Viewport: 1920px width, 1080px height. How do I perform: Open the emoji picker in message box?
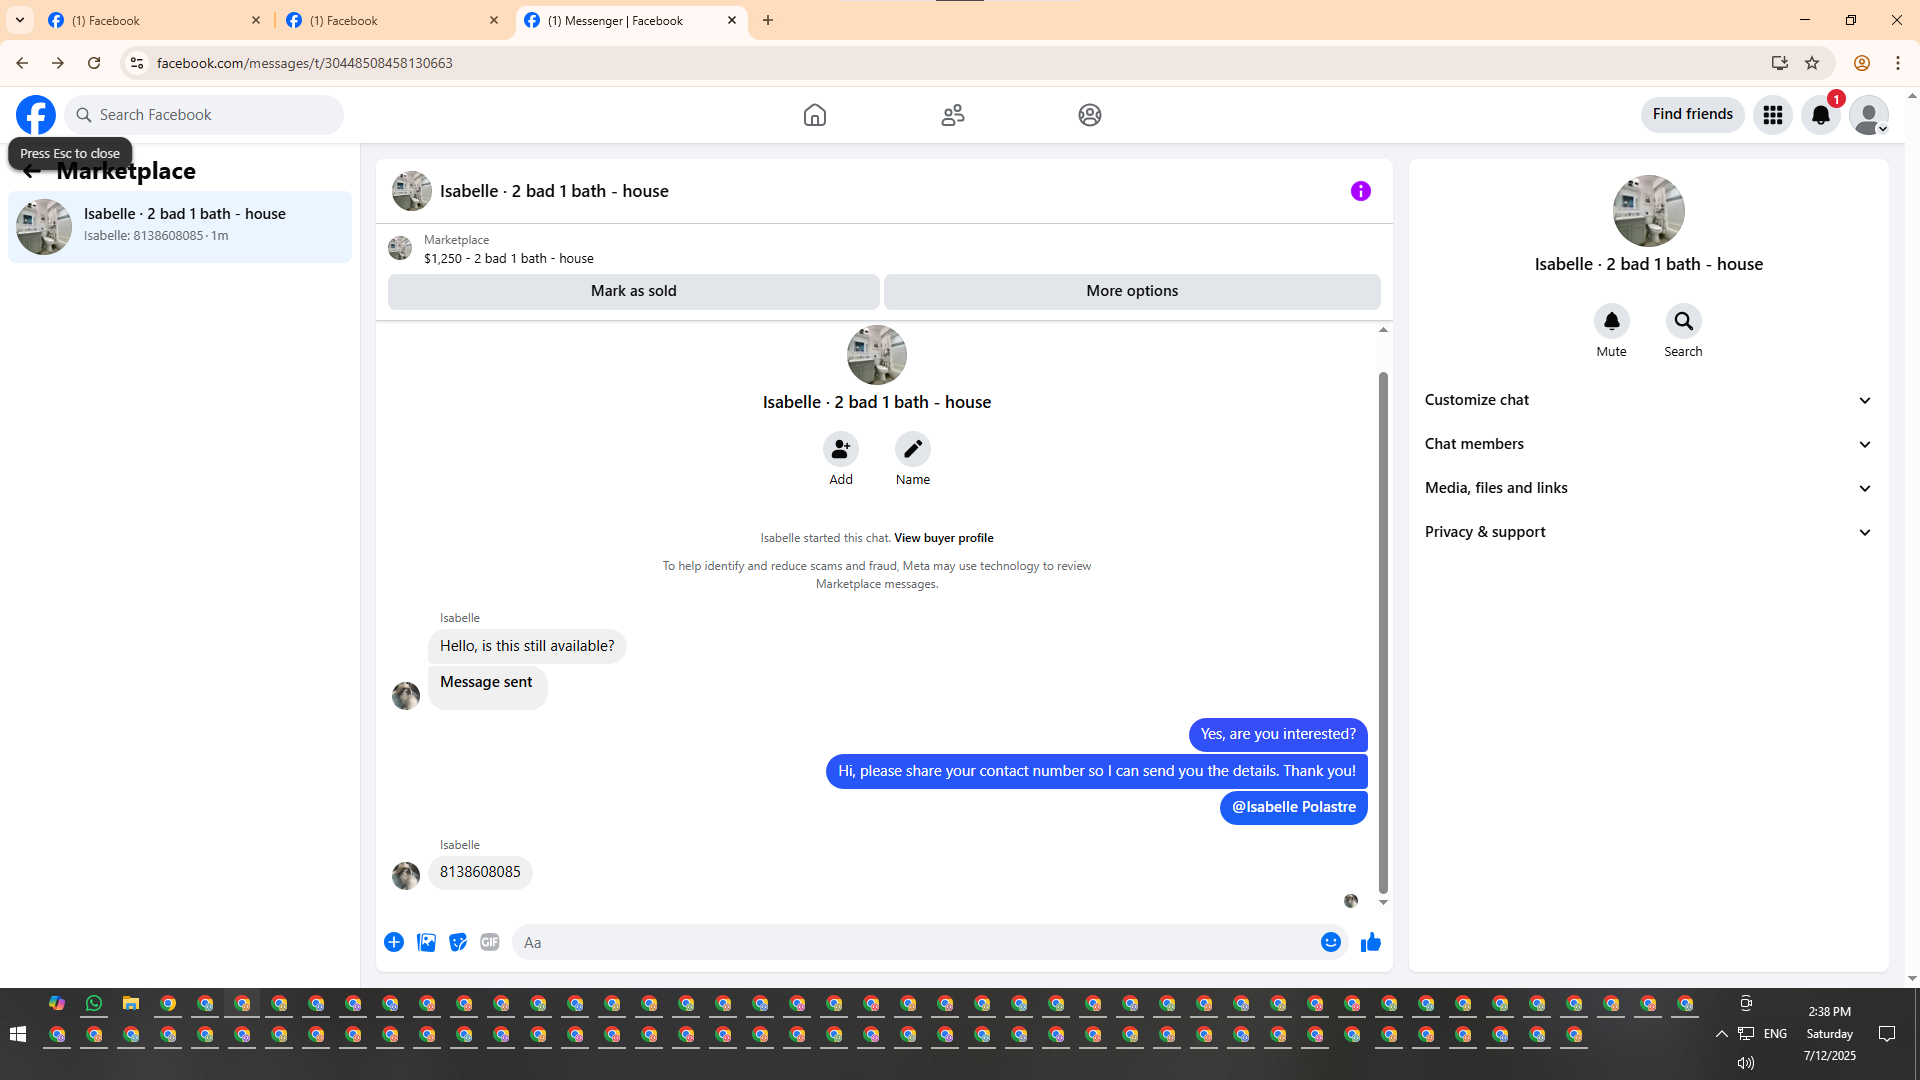coord(1330,942)
